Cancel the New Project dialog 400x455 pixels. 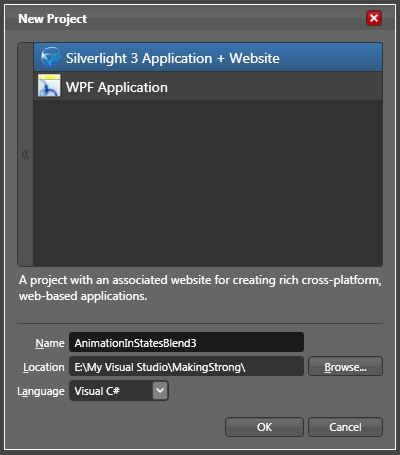pos(345,427)
